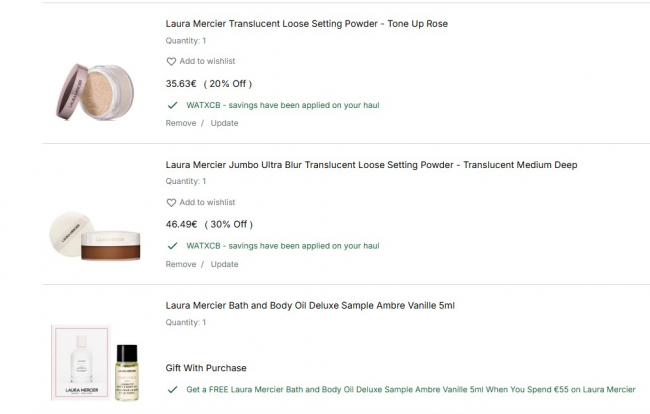Click the green checkmark beside Tone Up Rose savings
Screen dimensions: 650x414
click(172, 105)
